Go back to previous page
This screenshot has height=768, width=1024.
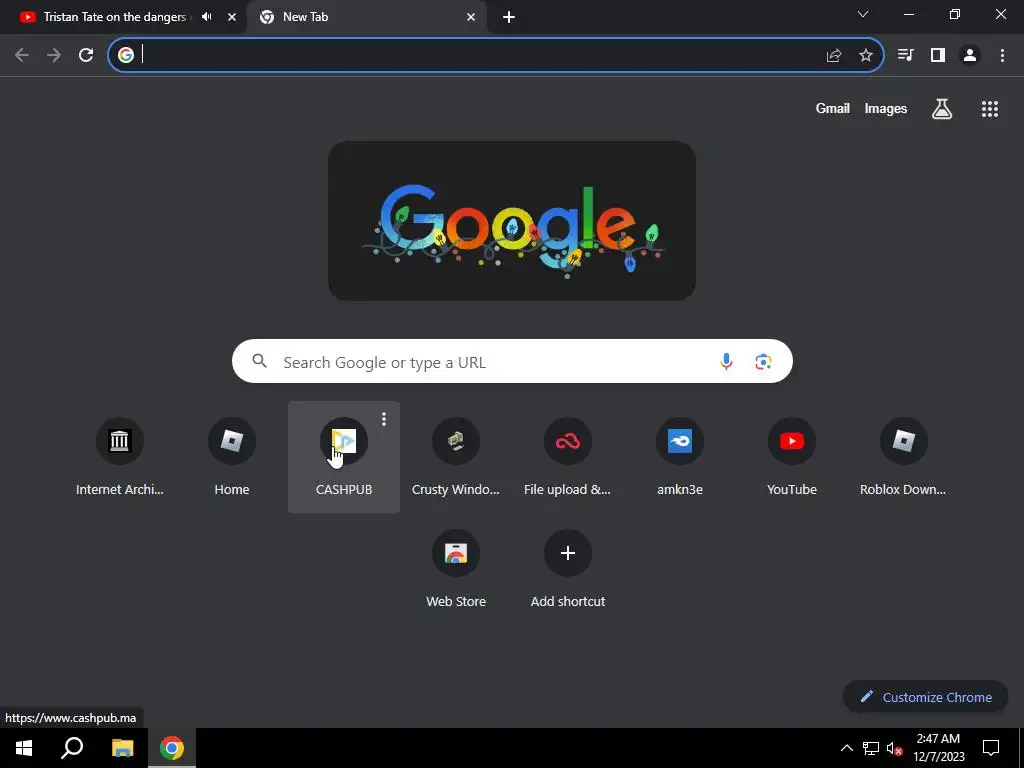pos(22,55)
